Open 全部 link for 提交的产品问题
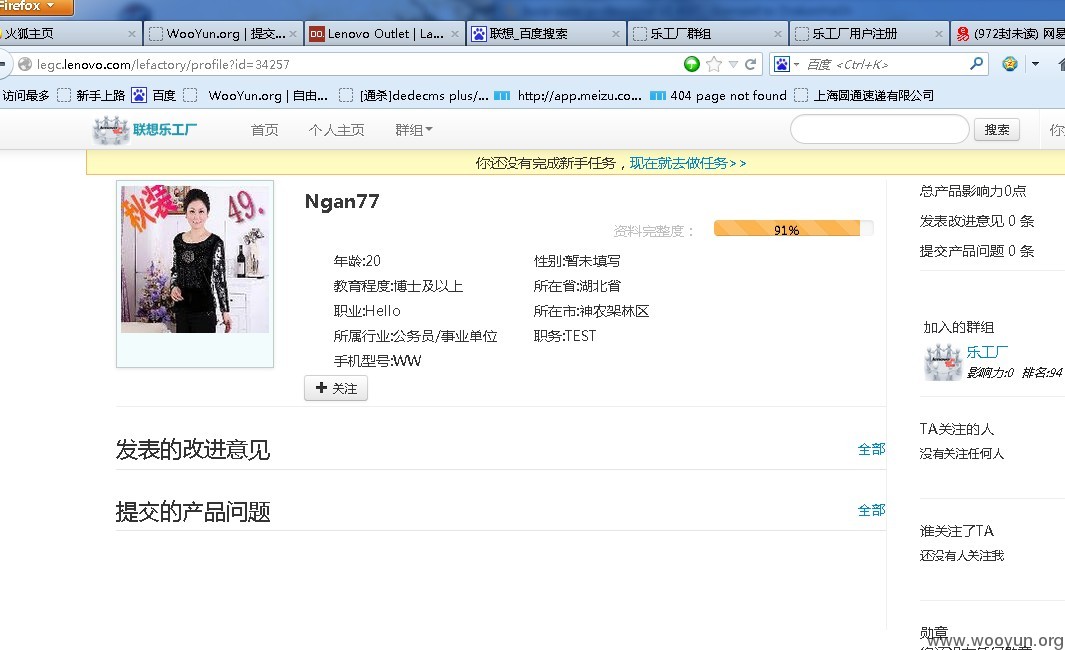Image resolution: width=1065 pixels, height=650 pixels. click(871, 510)
